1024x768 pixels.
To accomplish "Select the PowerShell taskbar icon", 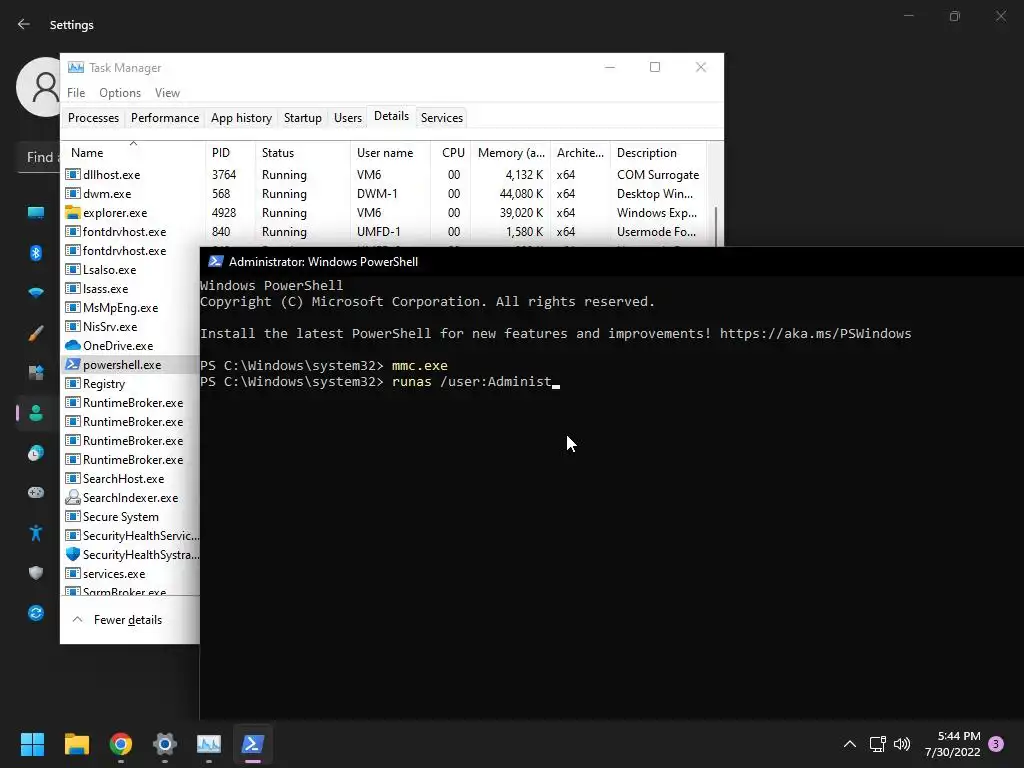I will [253, 743].
